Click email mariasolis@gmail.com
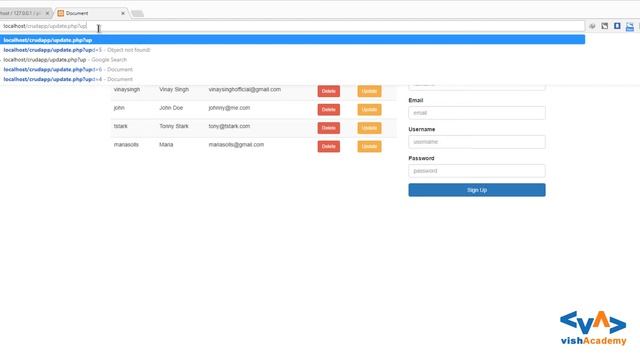 (x=236, y=144)
